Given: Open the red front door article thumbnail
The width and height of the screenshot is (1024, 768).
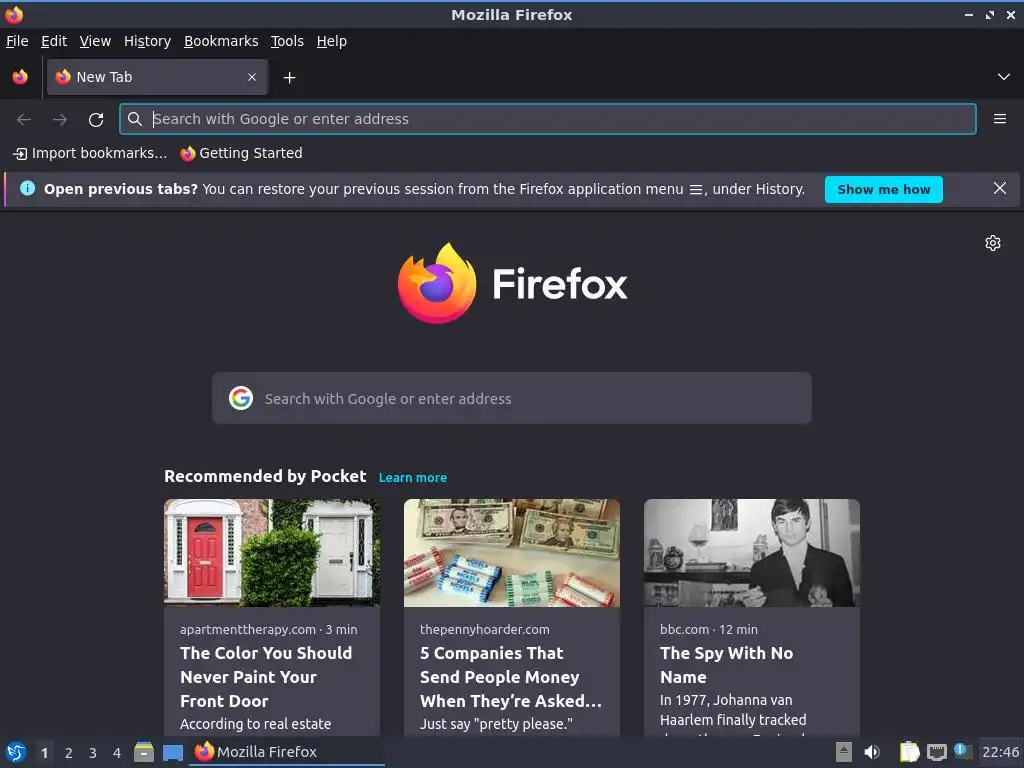Looking at the screenshot, I should click(x=272, y=552).
